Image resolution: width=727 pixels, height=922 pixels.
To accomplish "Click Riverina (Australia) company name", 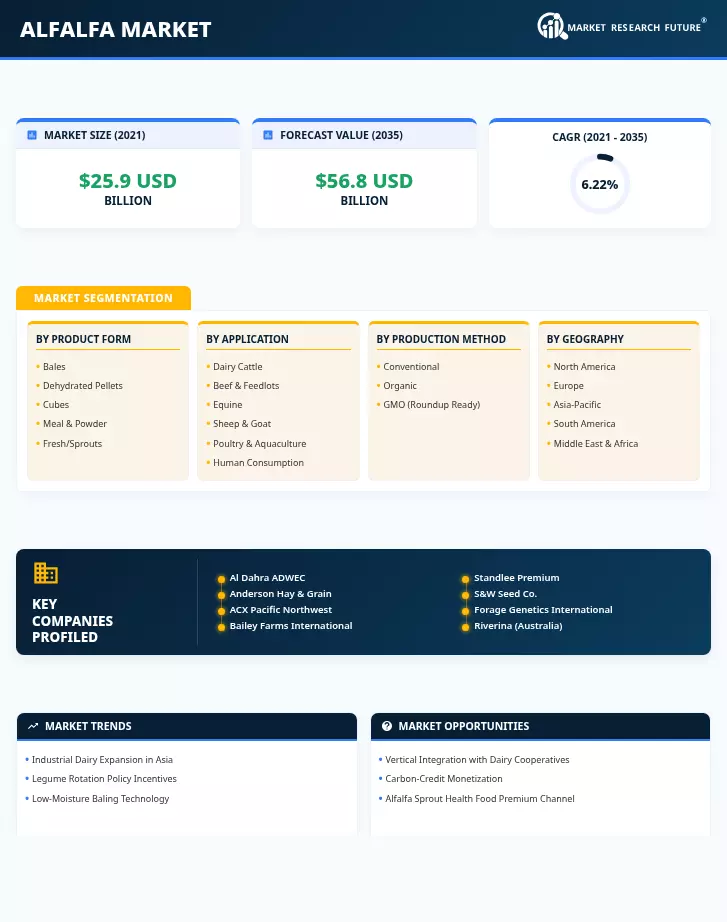I will (518, 626).
